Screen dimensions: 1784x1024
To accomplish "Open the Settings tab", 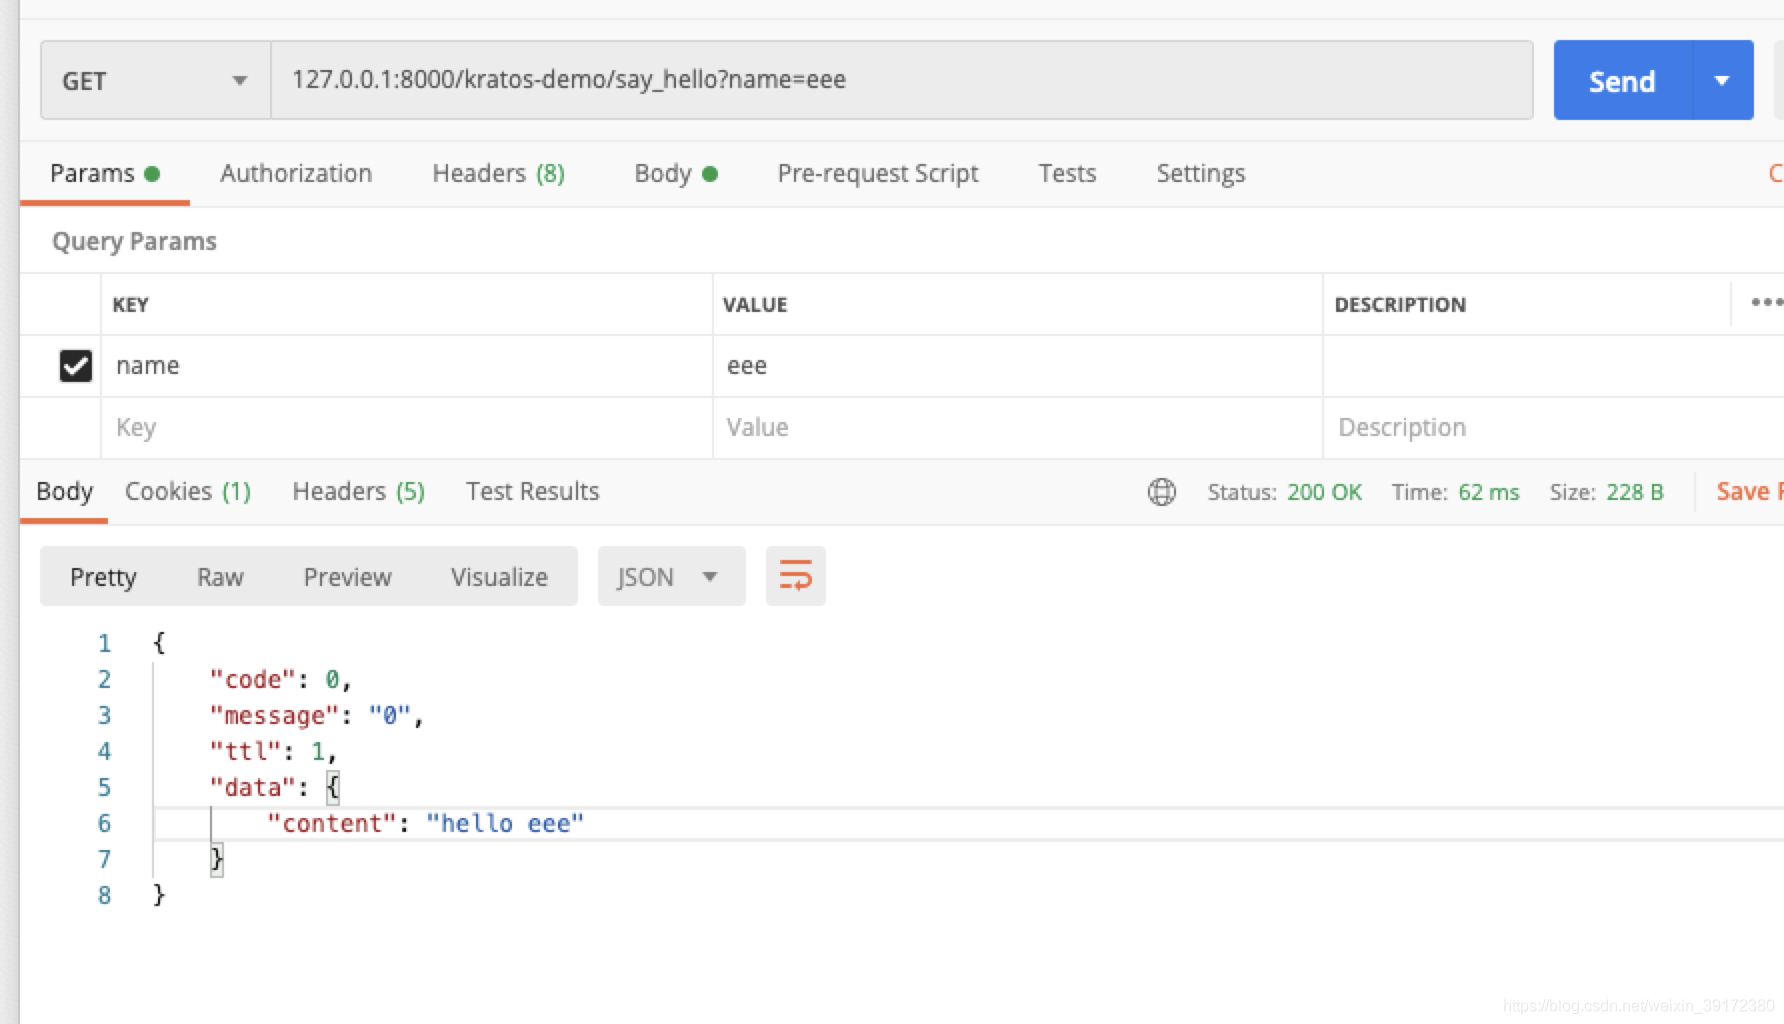I will (x=1201, y=174).
